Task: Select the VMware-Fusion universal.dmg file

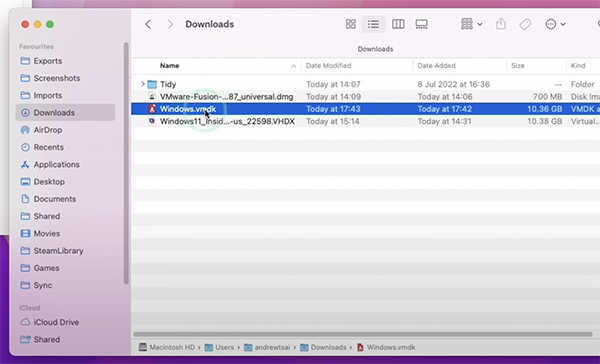Action: 365,96
